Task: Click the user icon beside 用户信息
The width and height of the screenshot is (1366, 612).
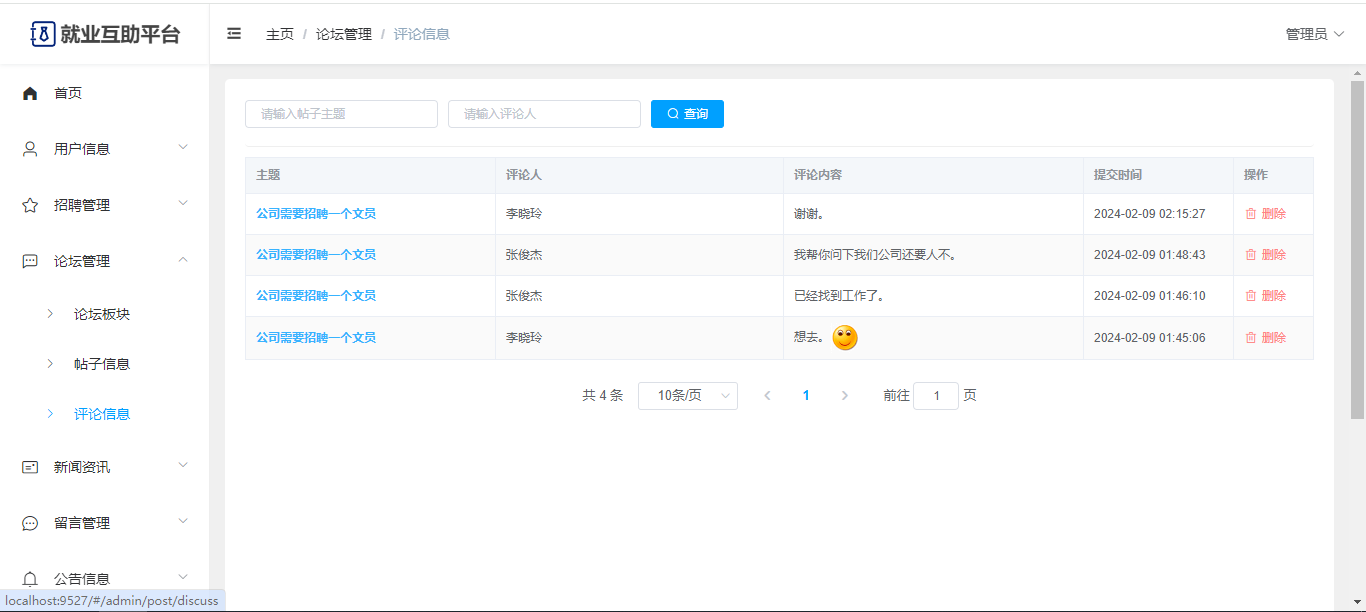Action: pos(30,149)
